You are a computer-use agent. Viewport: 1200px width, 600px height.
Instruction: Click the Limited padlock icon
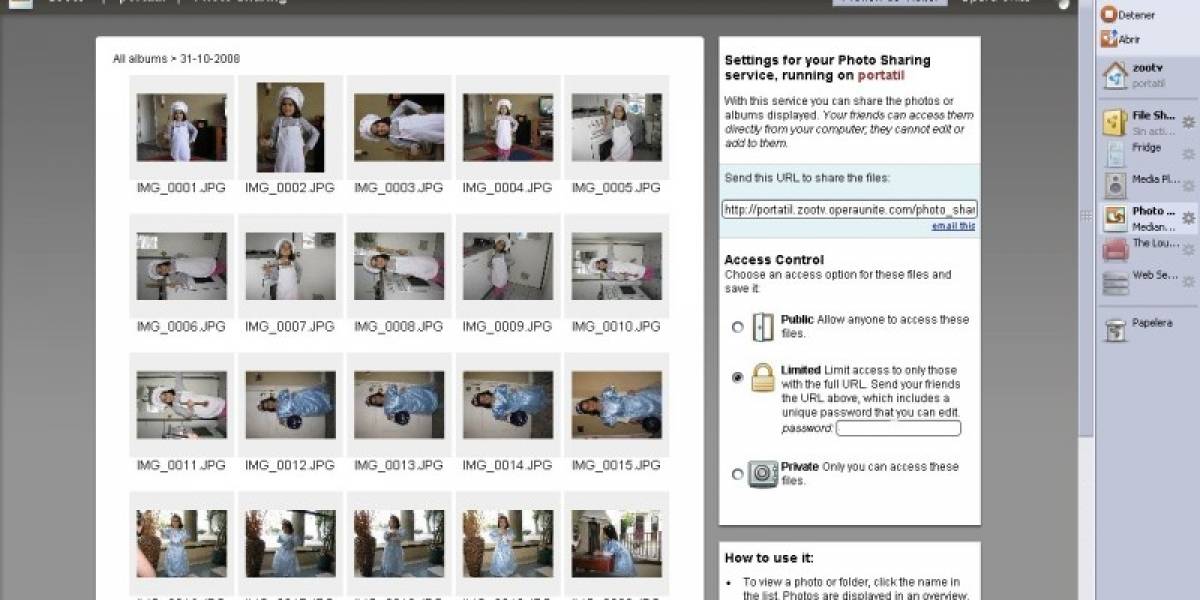click(763, 377)
